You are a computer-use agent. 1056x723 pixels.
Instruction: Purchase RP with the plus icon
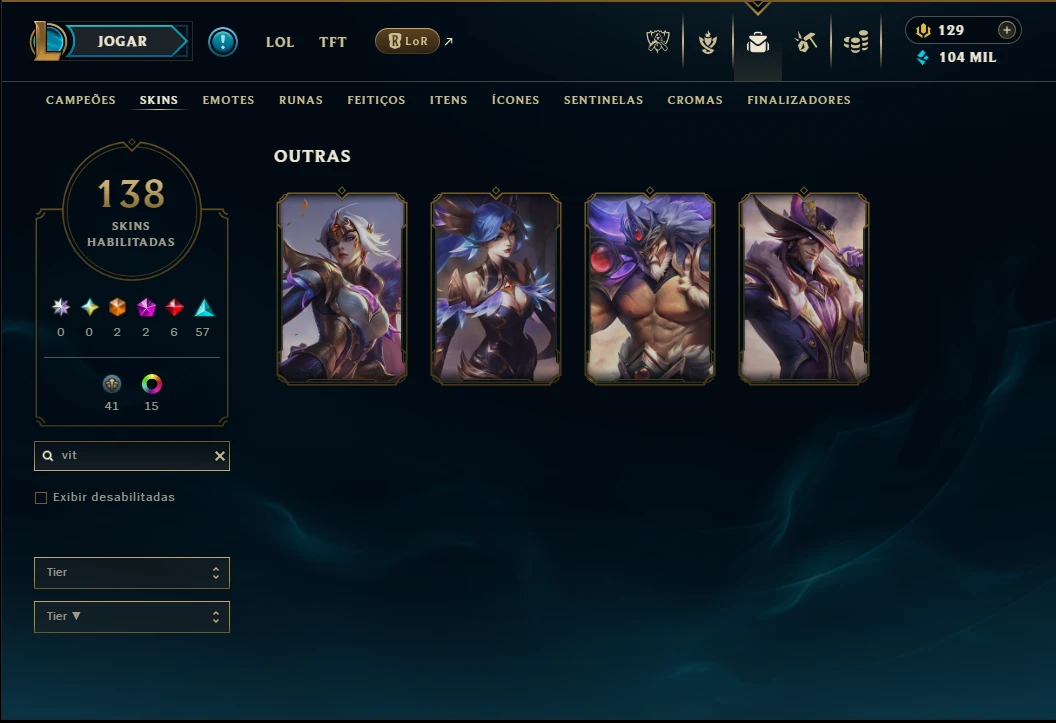(x=1006, y=30)
